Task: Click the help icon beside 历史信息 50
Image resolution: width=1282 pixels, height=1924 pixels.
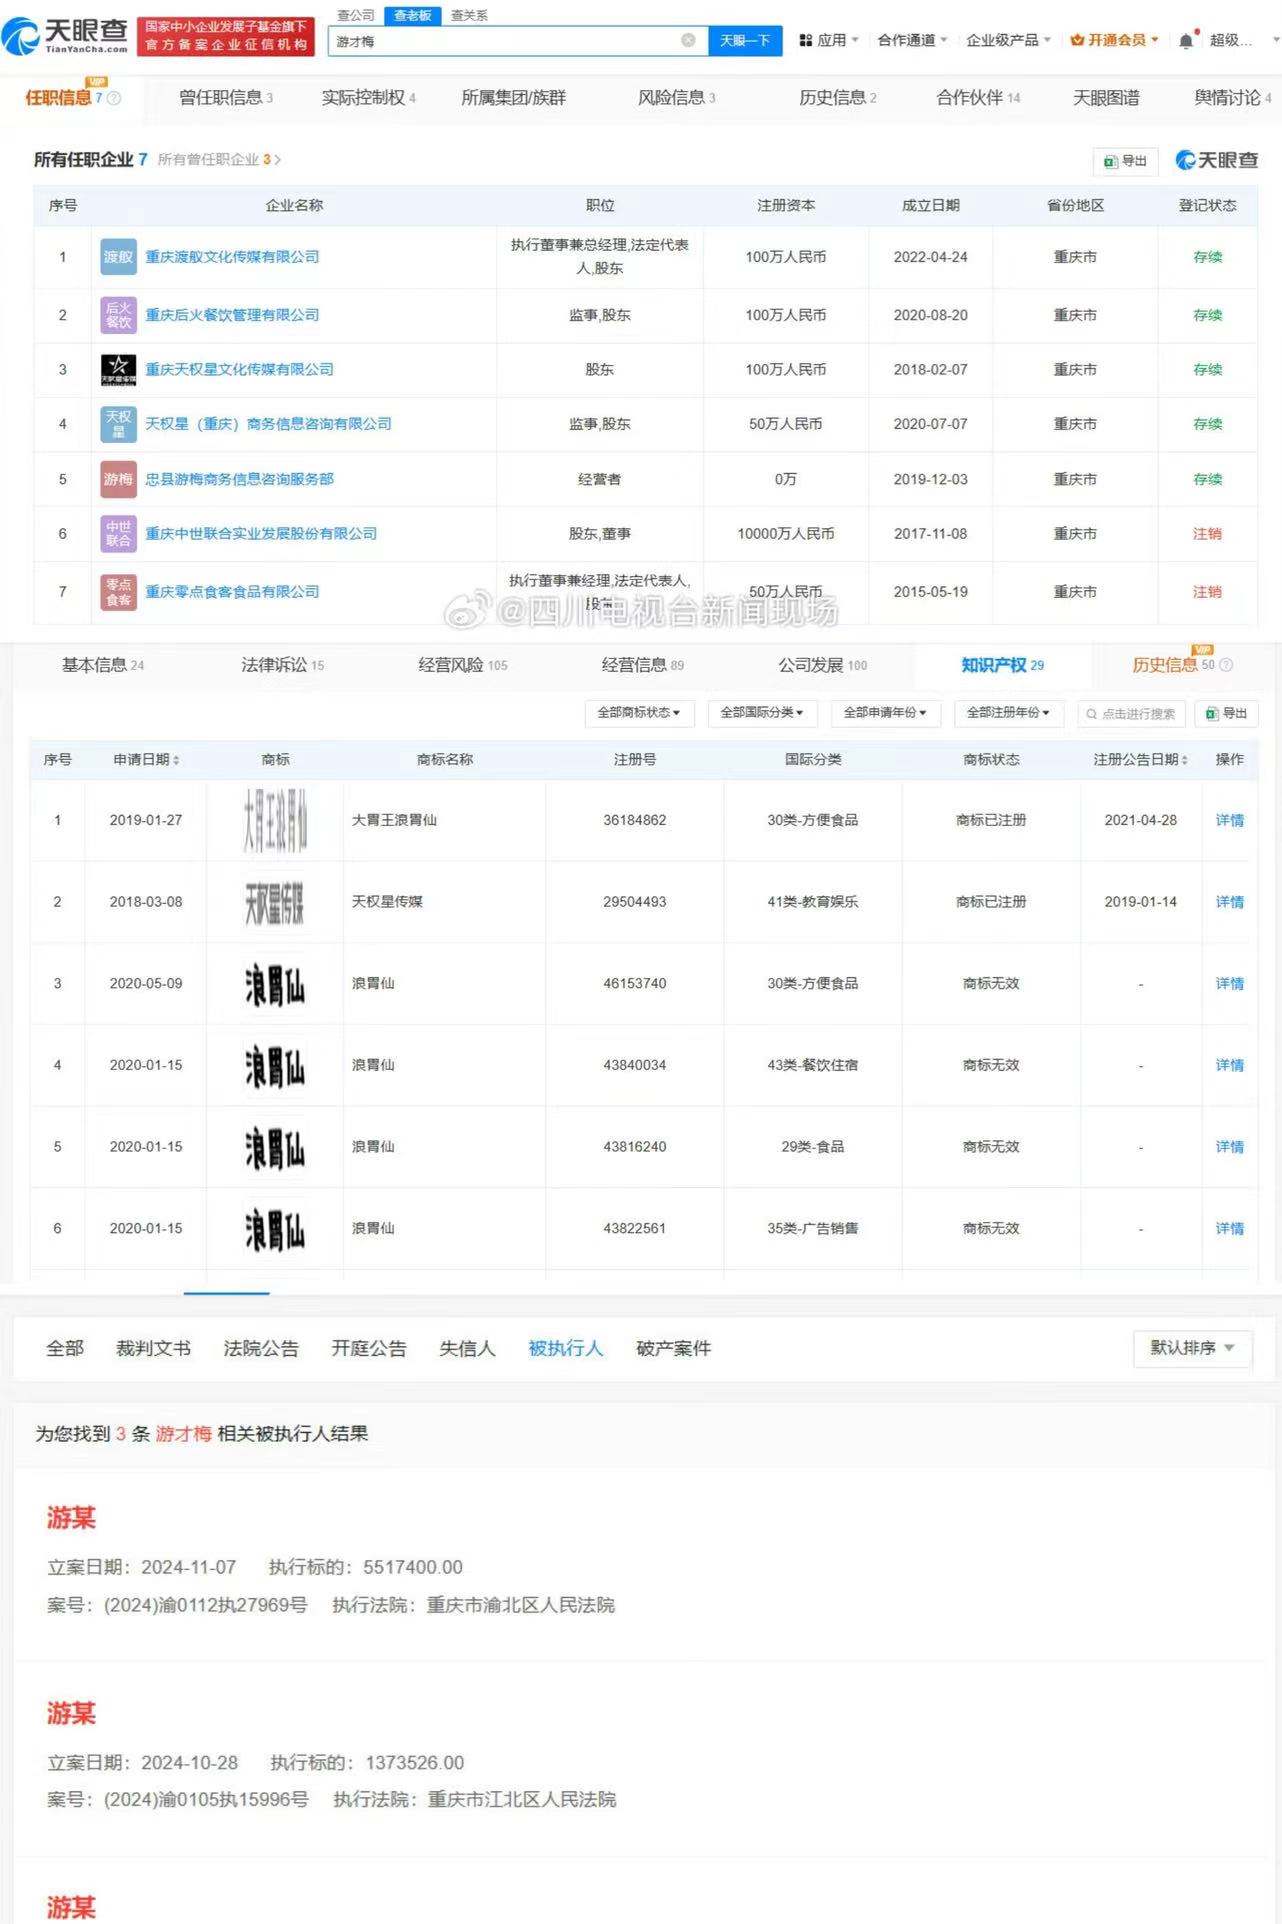Action: pos(1226,665)
